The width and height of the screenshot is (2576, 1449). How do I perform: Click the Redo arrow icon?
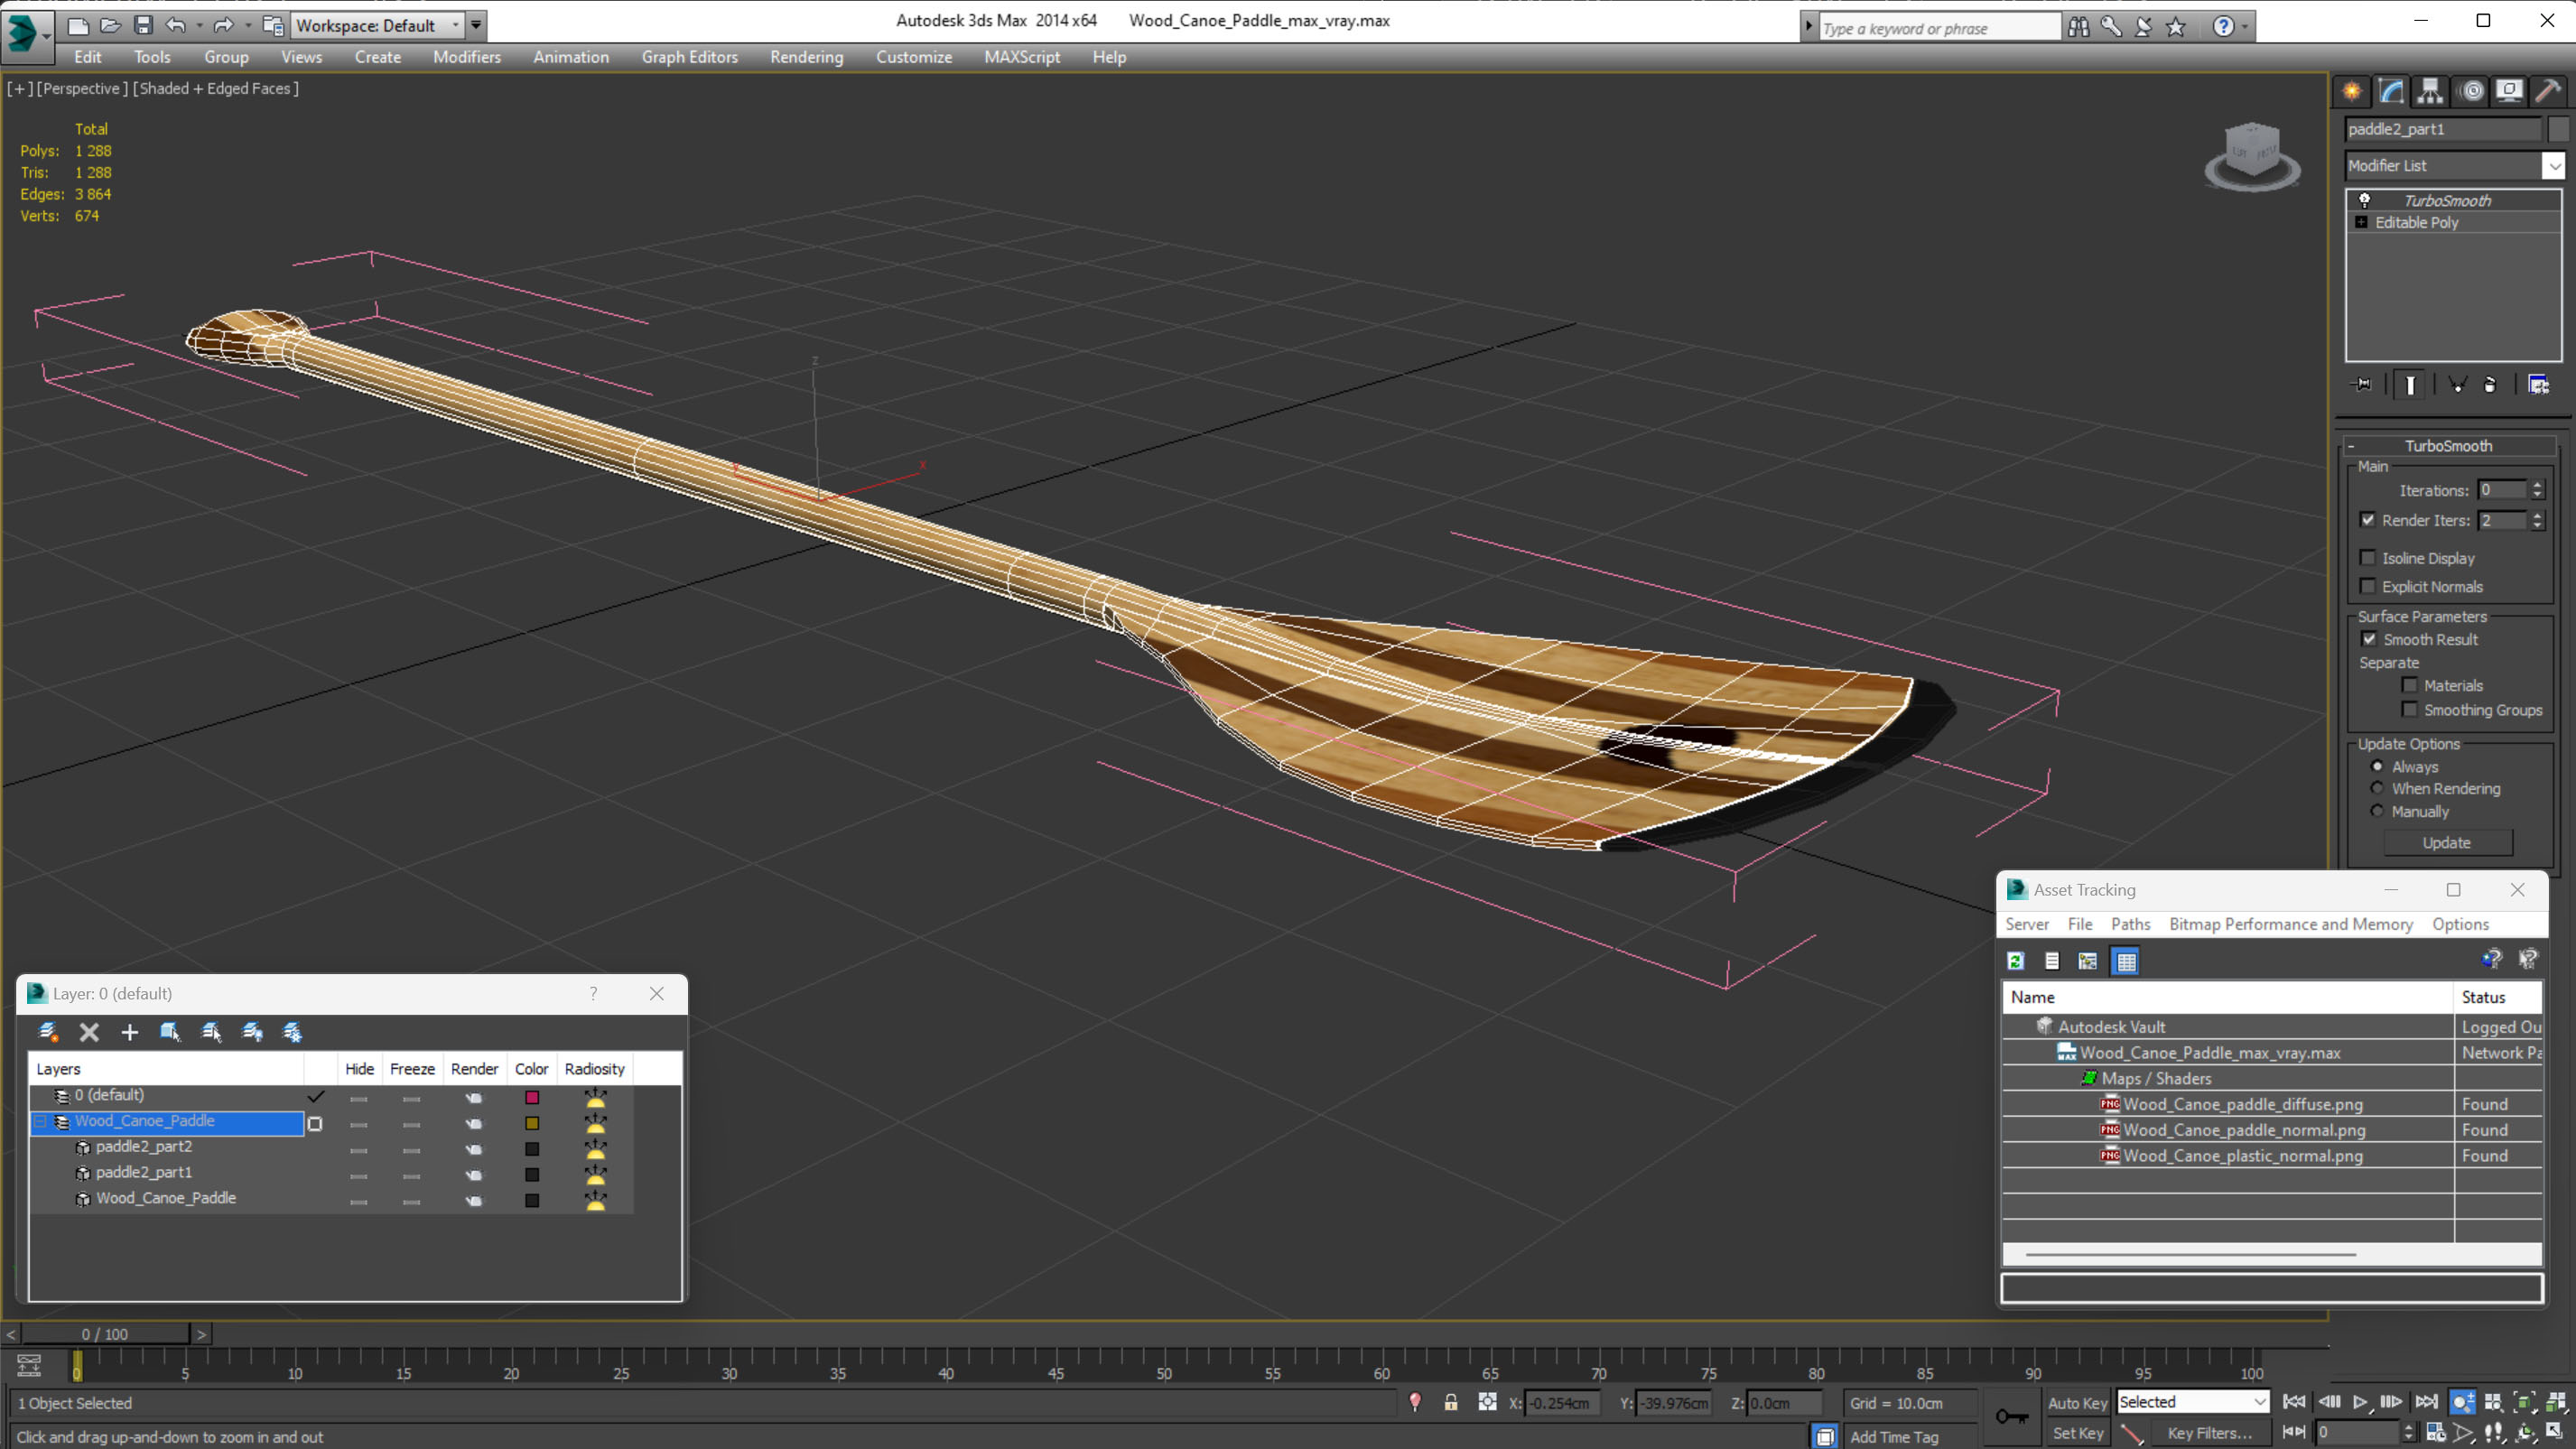click(x=224, y=25)
